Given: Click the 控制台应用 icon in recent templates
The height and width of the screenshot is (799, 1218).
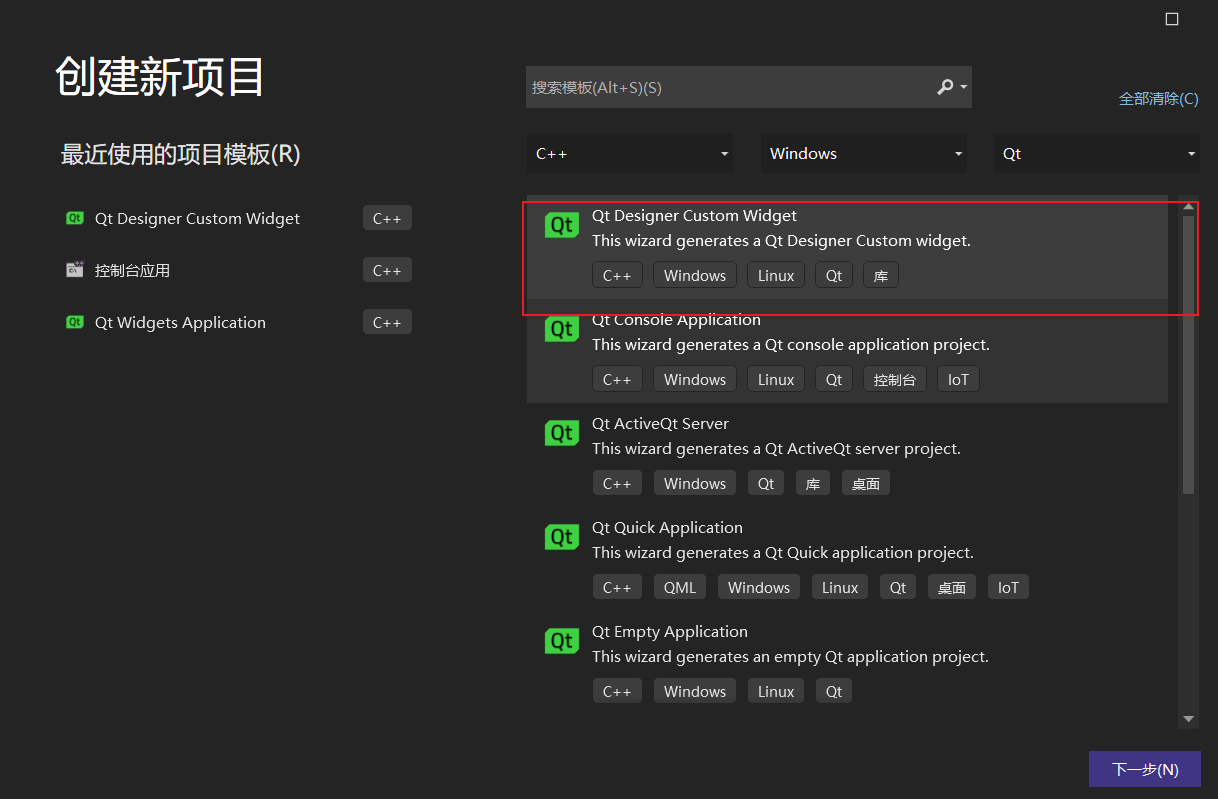Looking at the screenshot, I should [75, 270].
